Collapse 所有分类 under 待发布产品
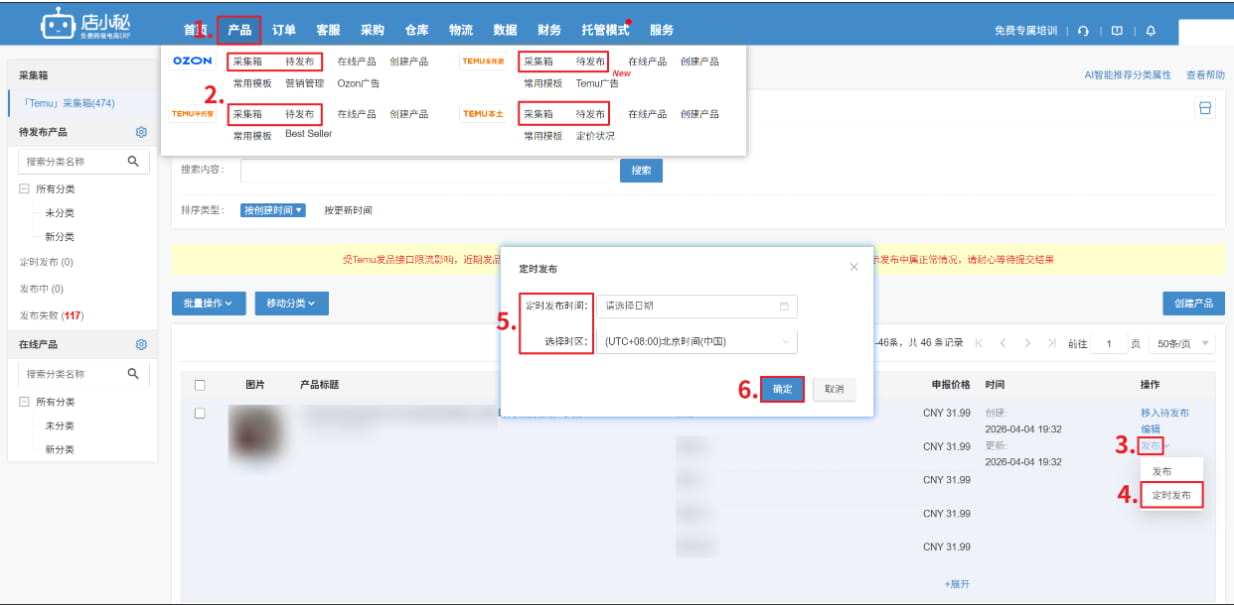This screenshot has height=605, width=1234. coord(24,189)
